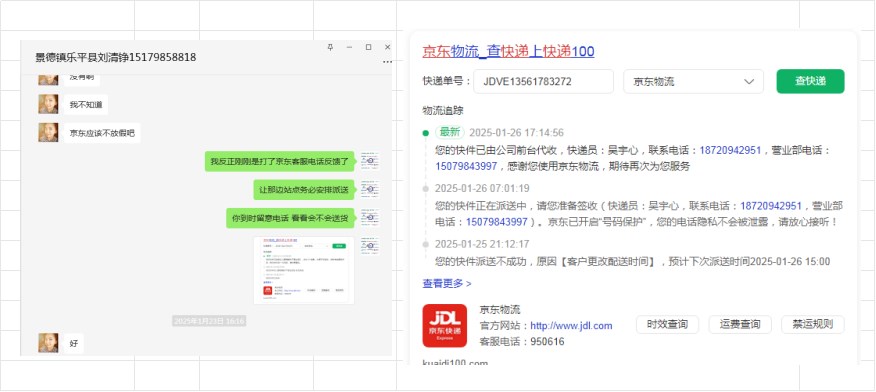Click the message bubble 京东应该不放假吧
This screenshot has height=392, width=876.
click(102, 133)
